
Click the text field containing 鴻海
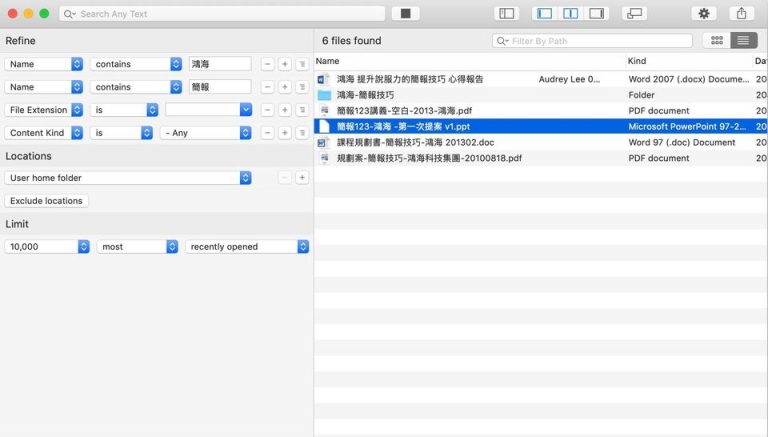click(220, 64)
